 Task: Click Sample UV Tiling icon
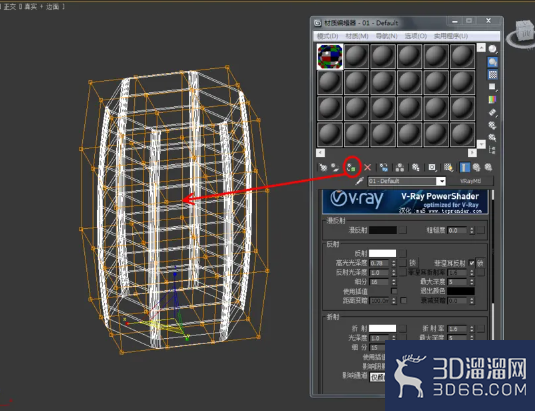(492, 87)
